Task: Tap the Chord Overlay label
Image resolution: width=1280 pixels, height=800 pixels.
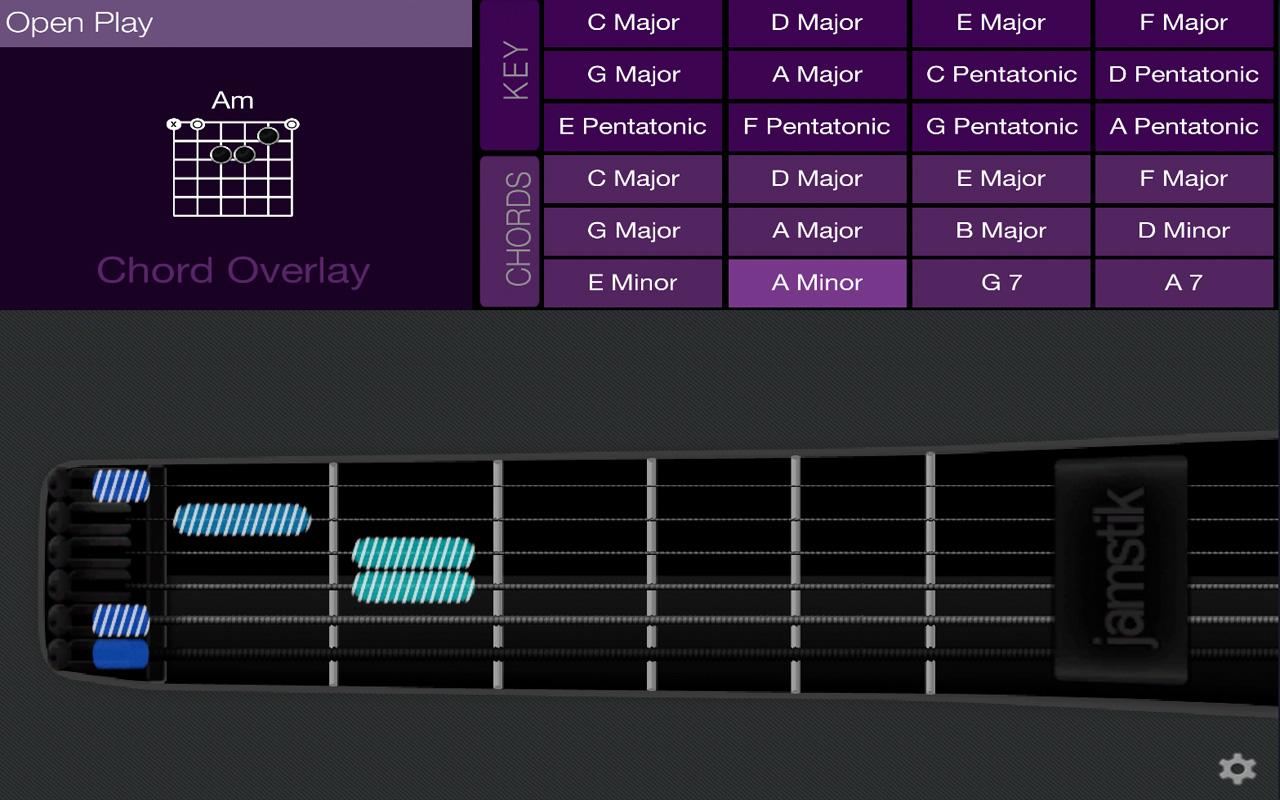Action: 233,271
